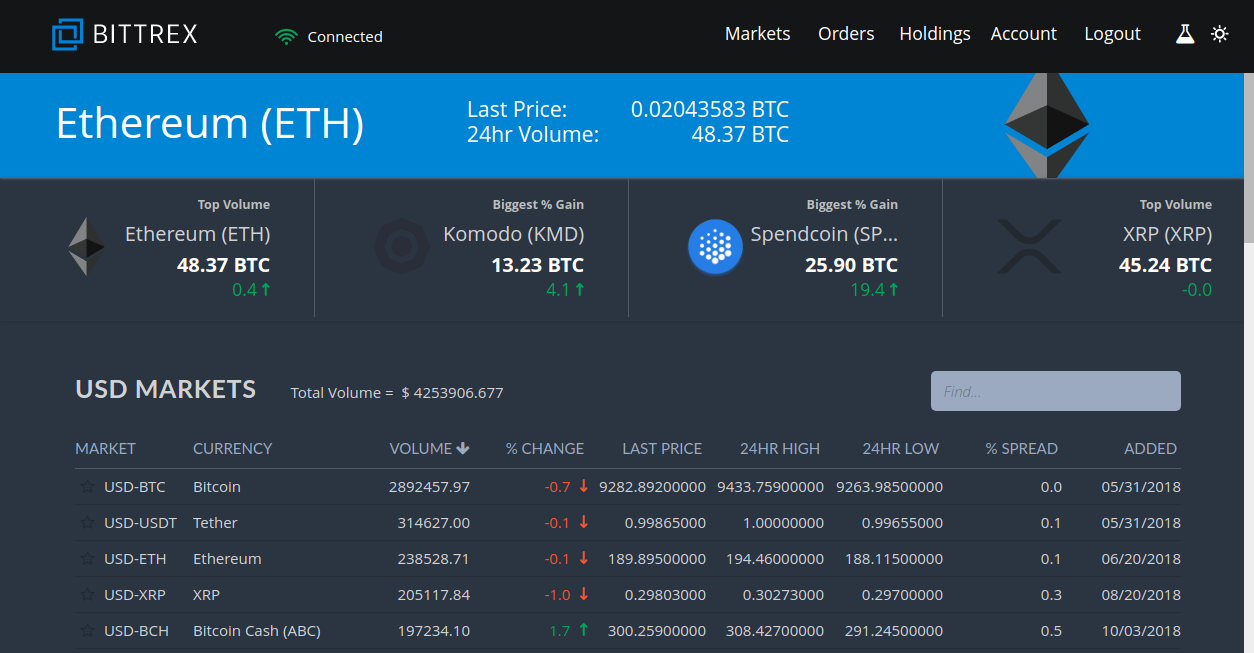This screenshot has height=653, width=1254.
Task: Select the Ethereum (ETH) Top Volume card title
Action: [198, 235]
